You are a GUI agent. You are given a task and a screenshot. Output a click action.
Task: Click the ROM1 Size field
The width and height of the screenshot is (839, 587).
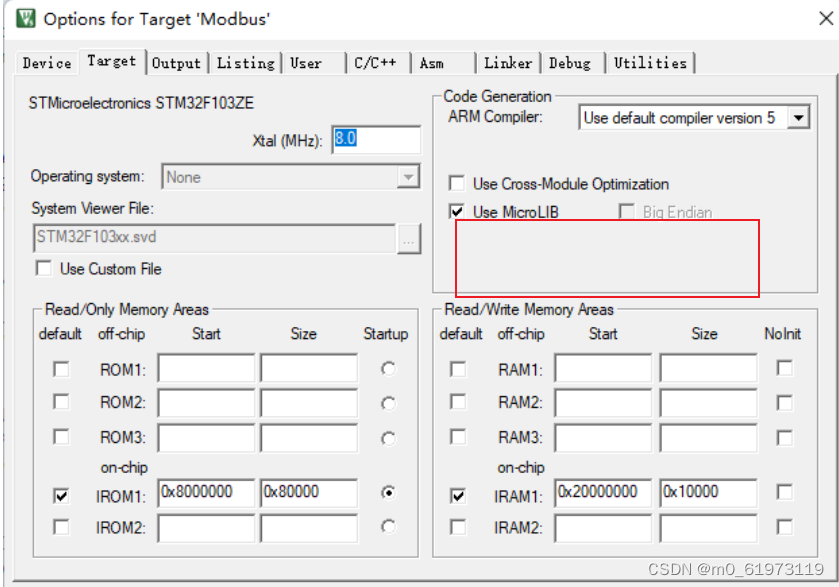click(309, 368)
